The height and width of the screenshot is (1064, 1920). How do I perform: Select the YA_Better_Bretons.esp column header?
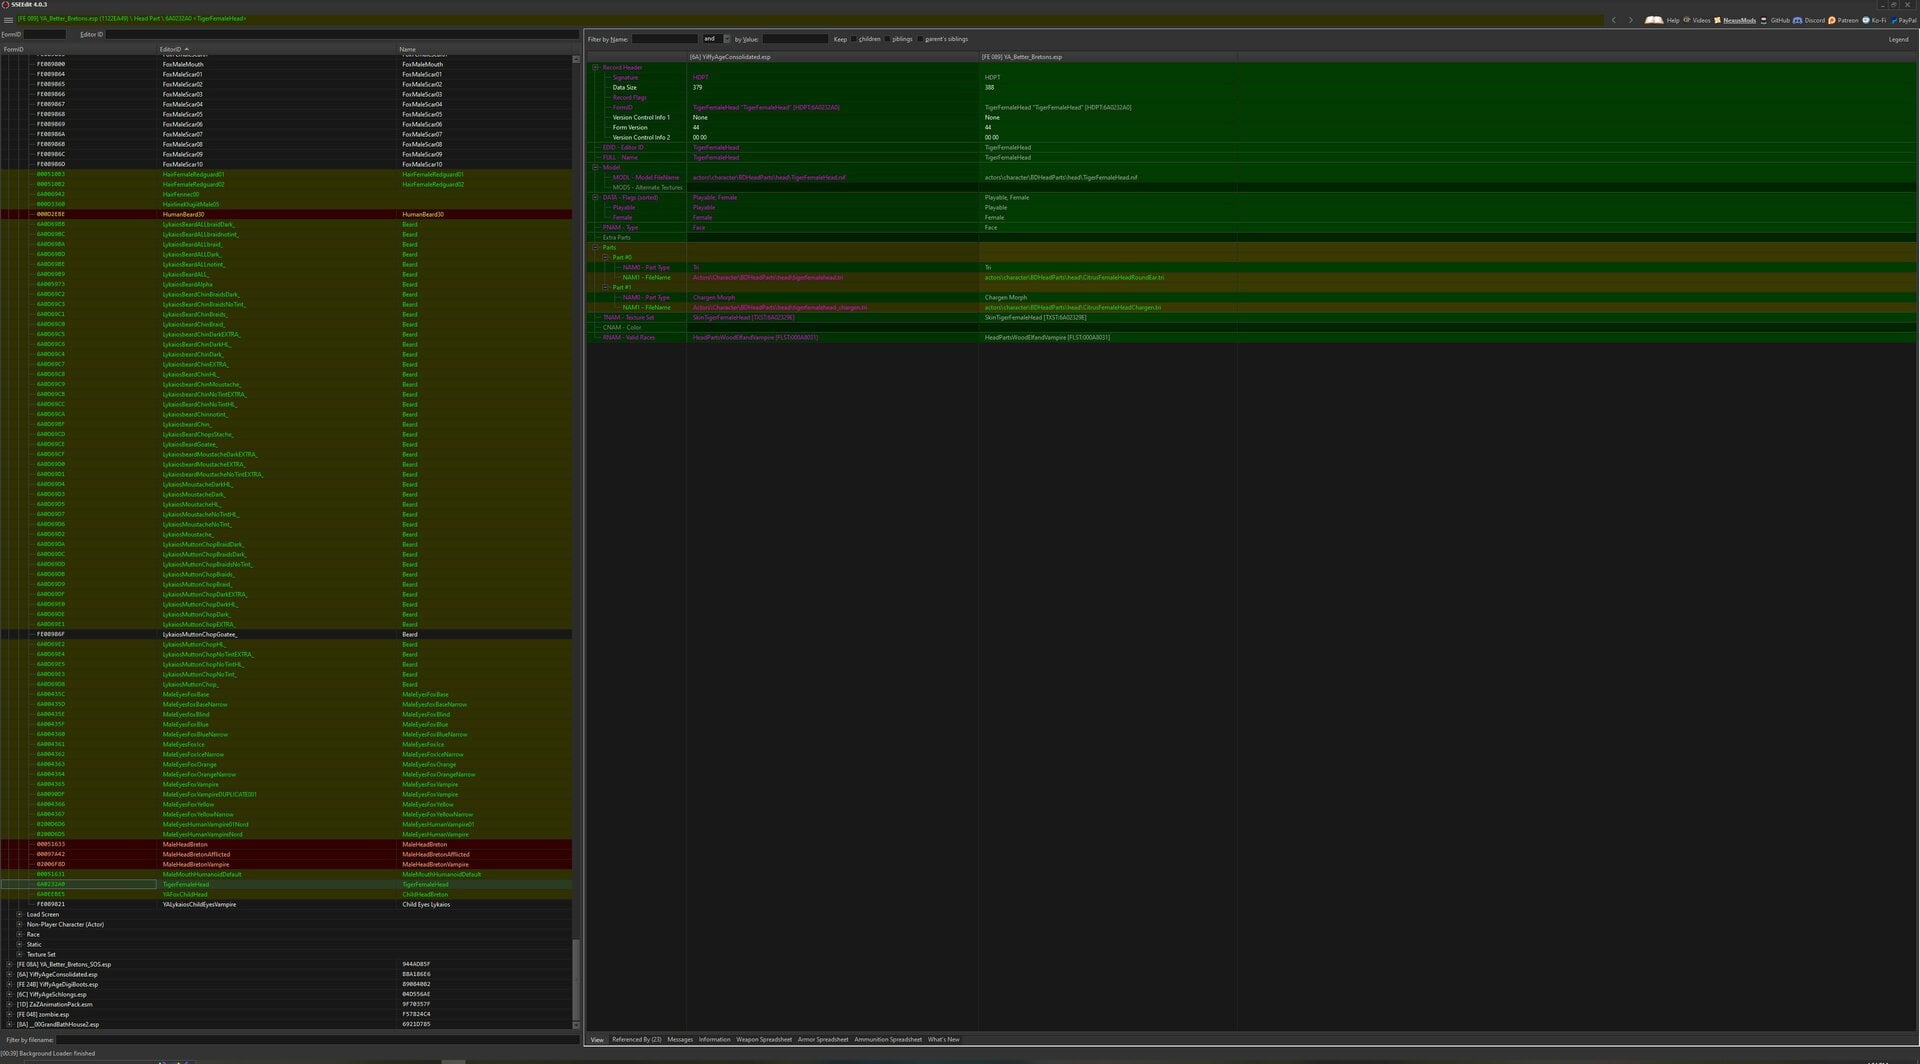1108,57
